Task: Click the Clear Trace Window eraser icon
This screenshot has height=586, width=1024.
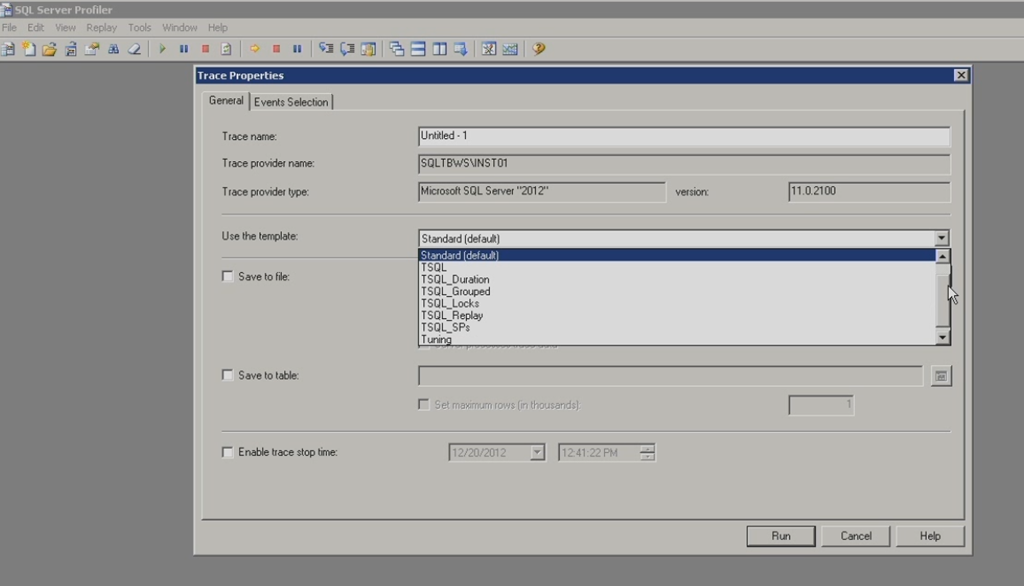Action: point(134,49)
